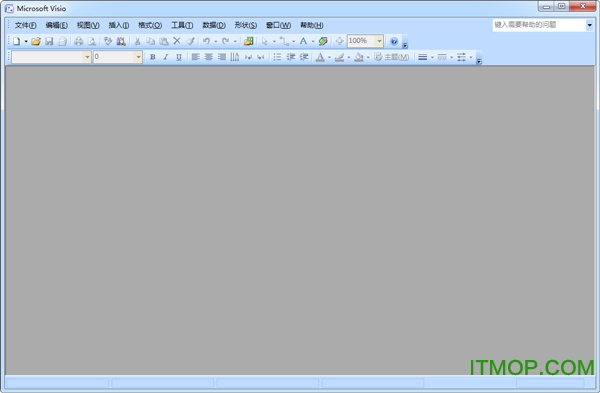600x393 pixels.
Task: Redo the action with the Redo arrow
Action: 226,41
